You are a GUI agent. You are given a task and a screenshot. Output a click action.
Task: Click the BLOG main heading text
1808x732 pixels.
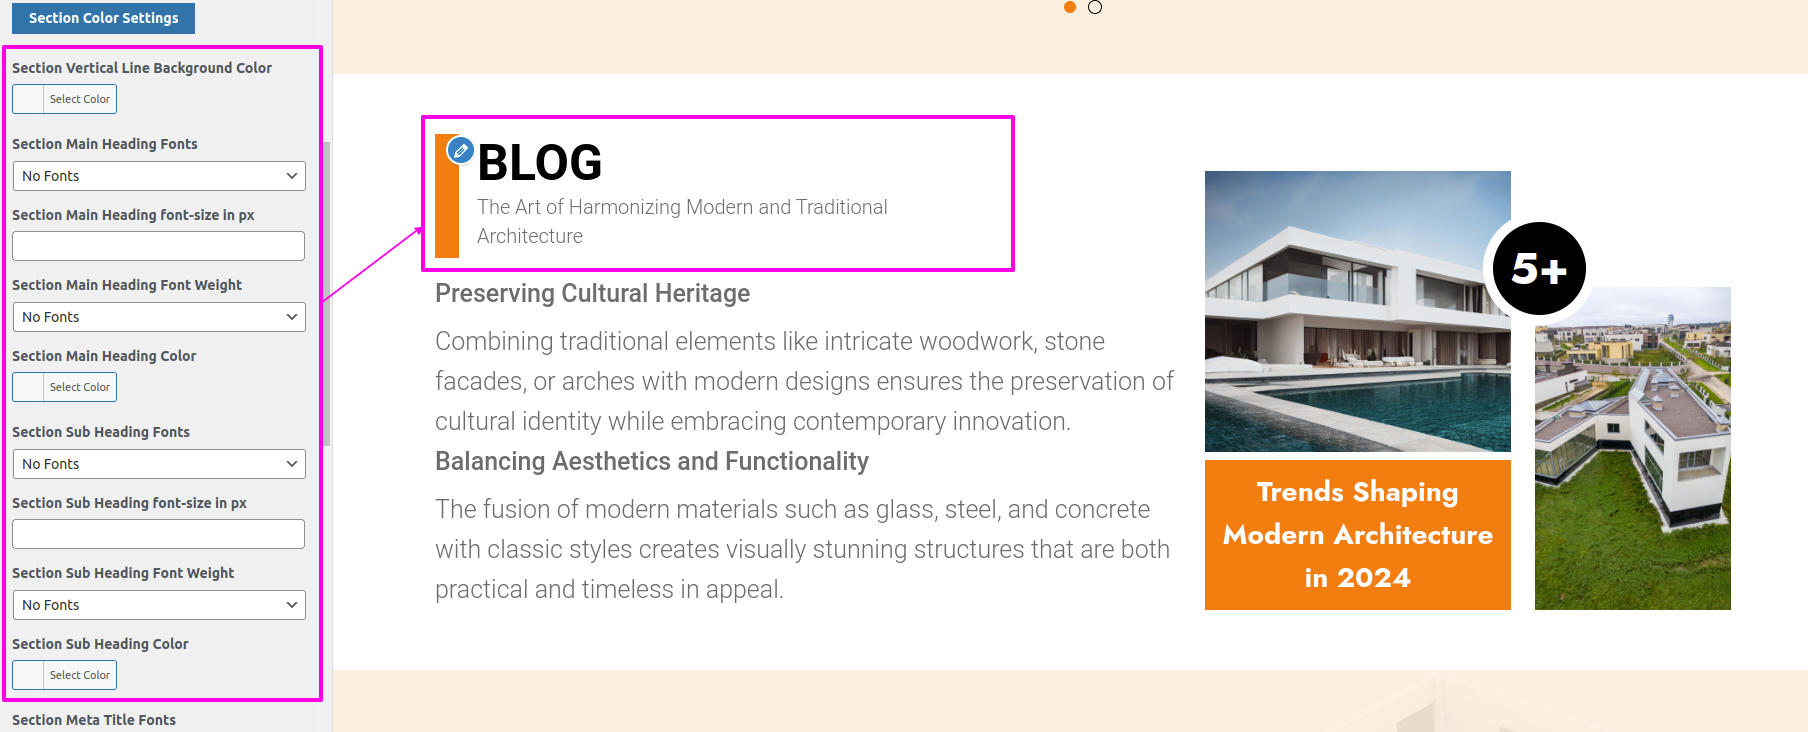point(540,163)
